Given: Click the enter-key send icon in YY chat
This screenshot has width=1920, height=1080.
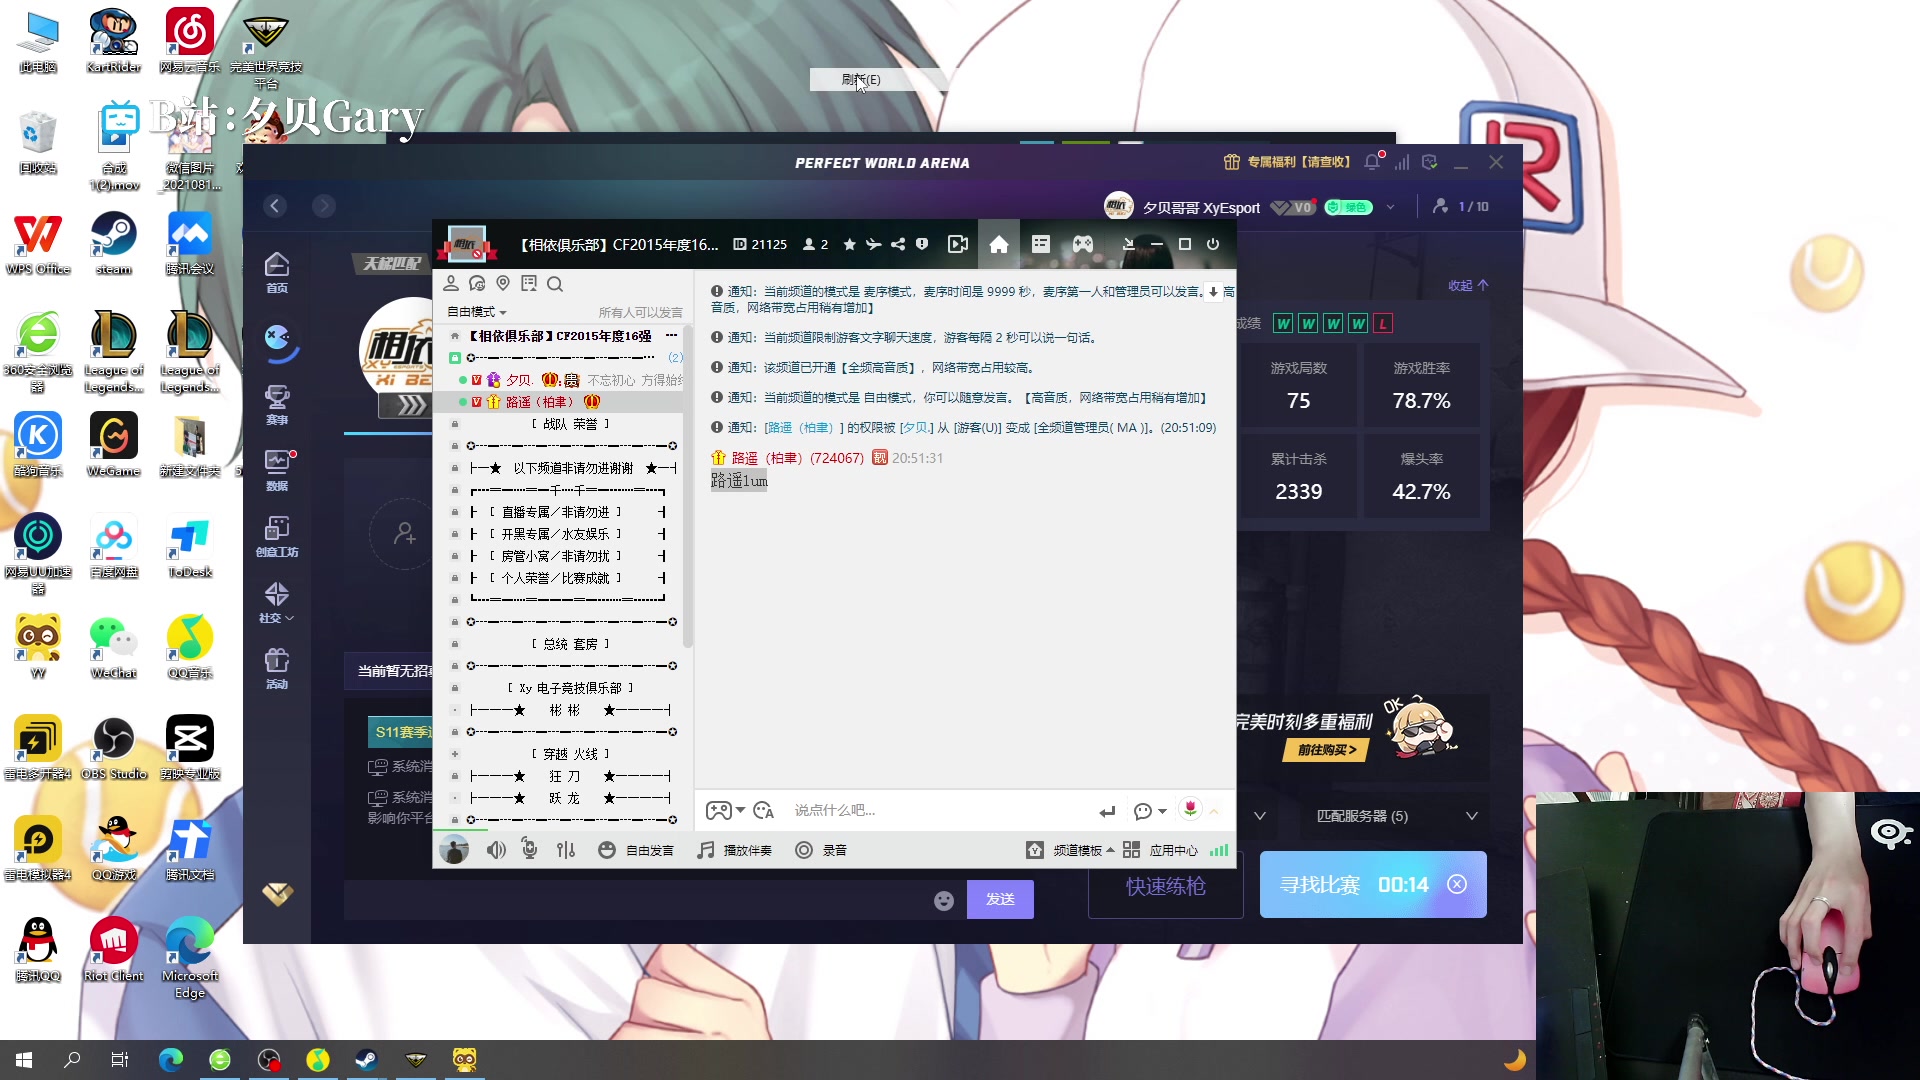Looking at the screenshot, I should pos(1107,811).
